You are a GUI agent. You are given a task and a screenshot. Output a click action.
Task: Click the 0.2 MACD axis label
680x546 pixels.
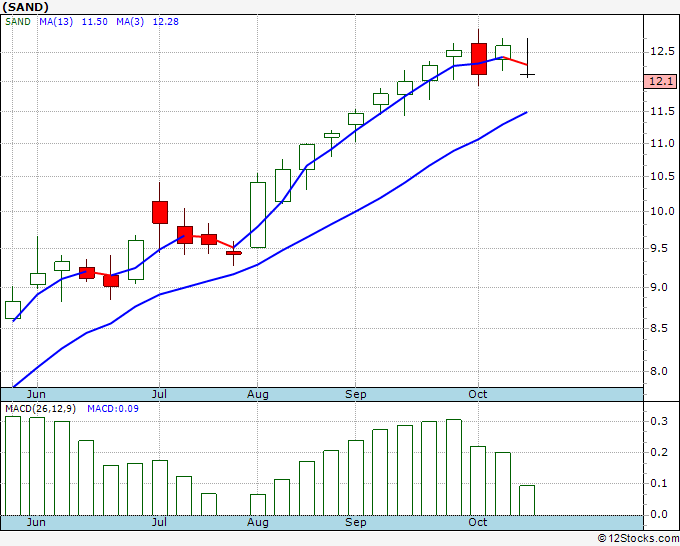click(x=659, y=452)
